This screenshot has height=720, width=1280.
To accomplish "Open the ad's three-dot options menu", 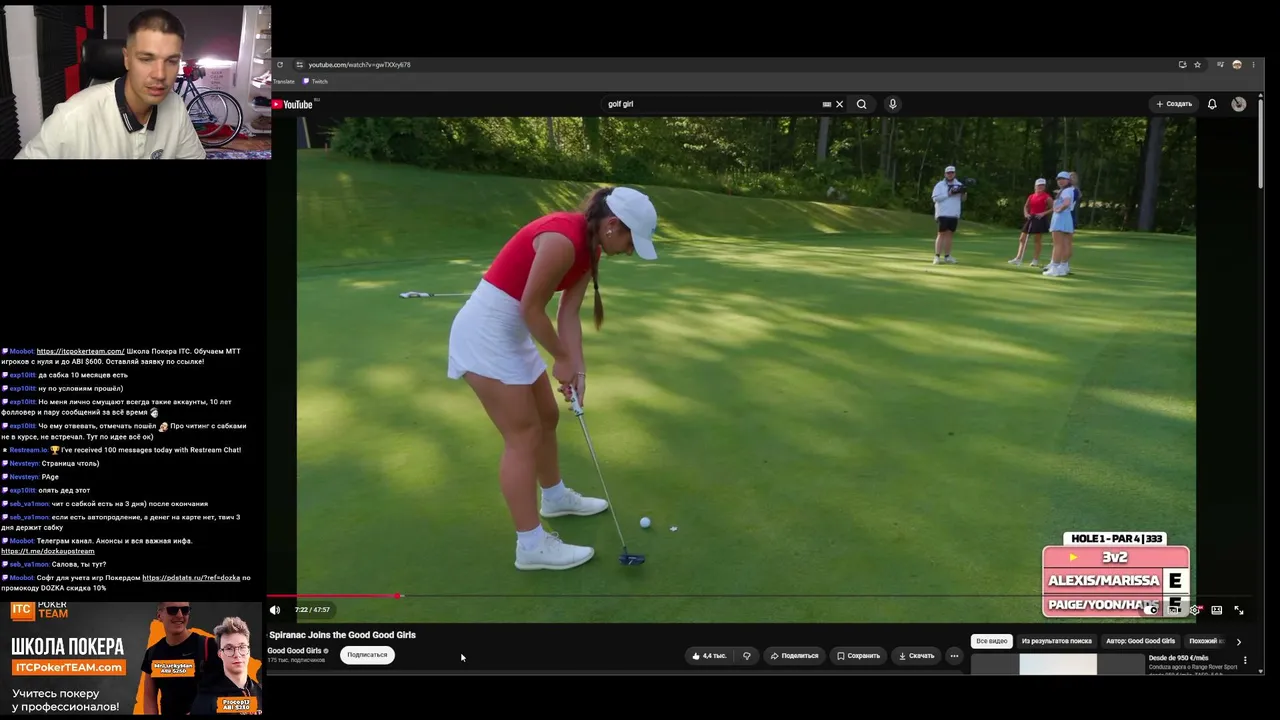I will [1245, 661].
